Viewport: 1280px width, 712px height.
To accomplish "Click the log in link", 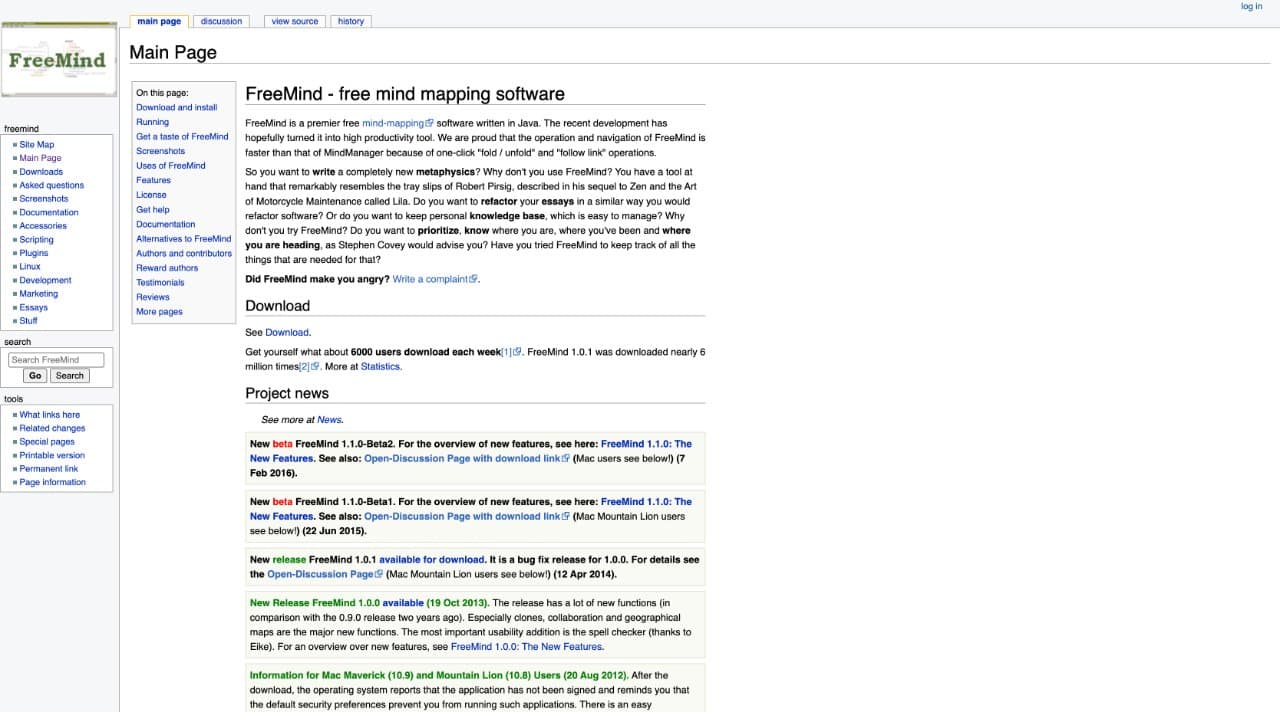I will (x=1251, y=6).
